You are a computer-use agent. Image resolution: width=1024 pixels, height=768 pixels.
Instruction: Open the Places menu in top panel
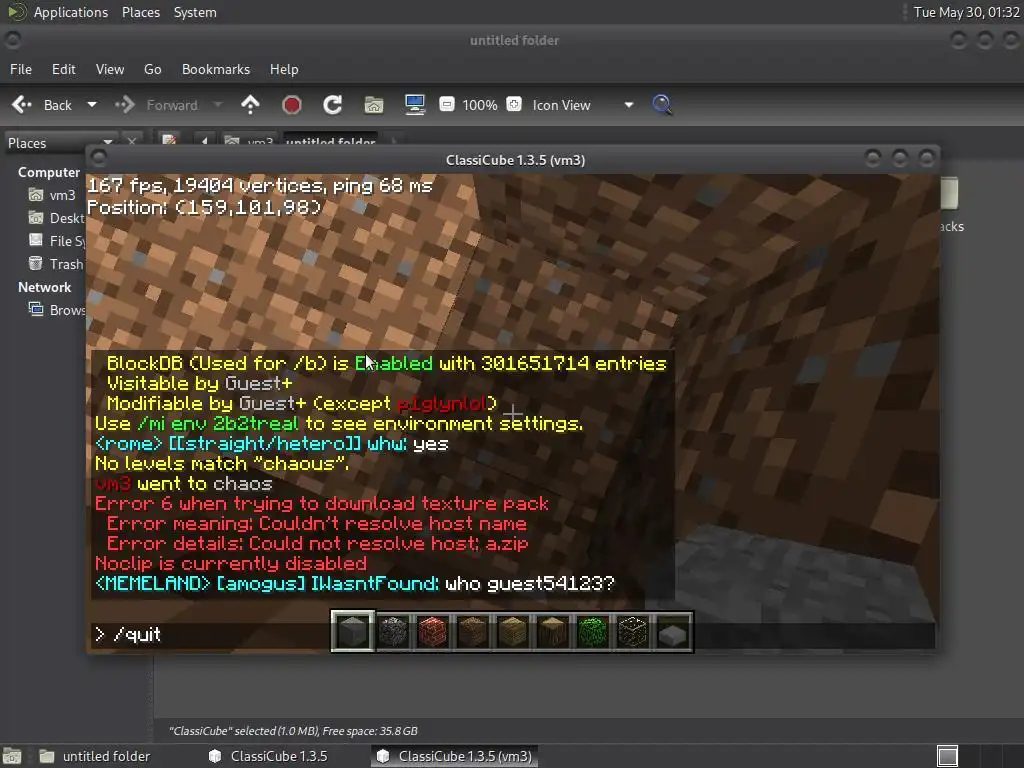click(141, 12)
